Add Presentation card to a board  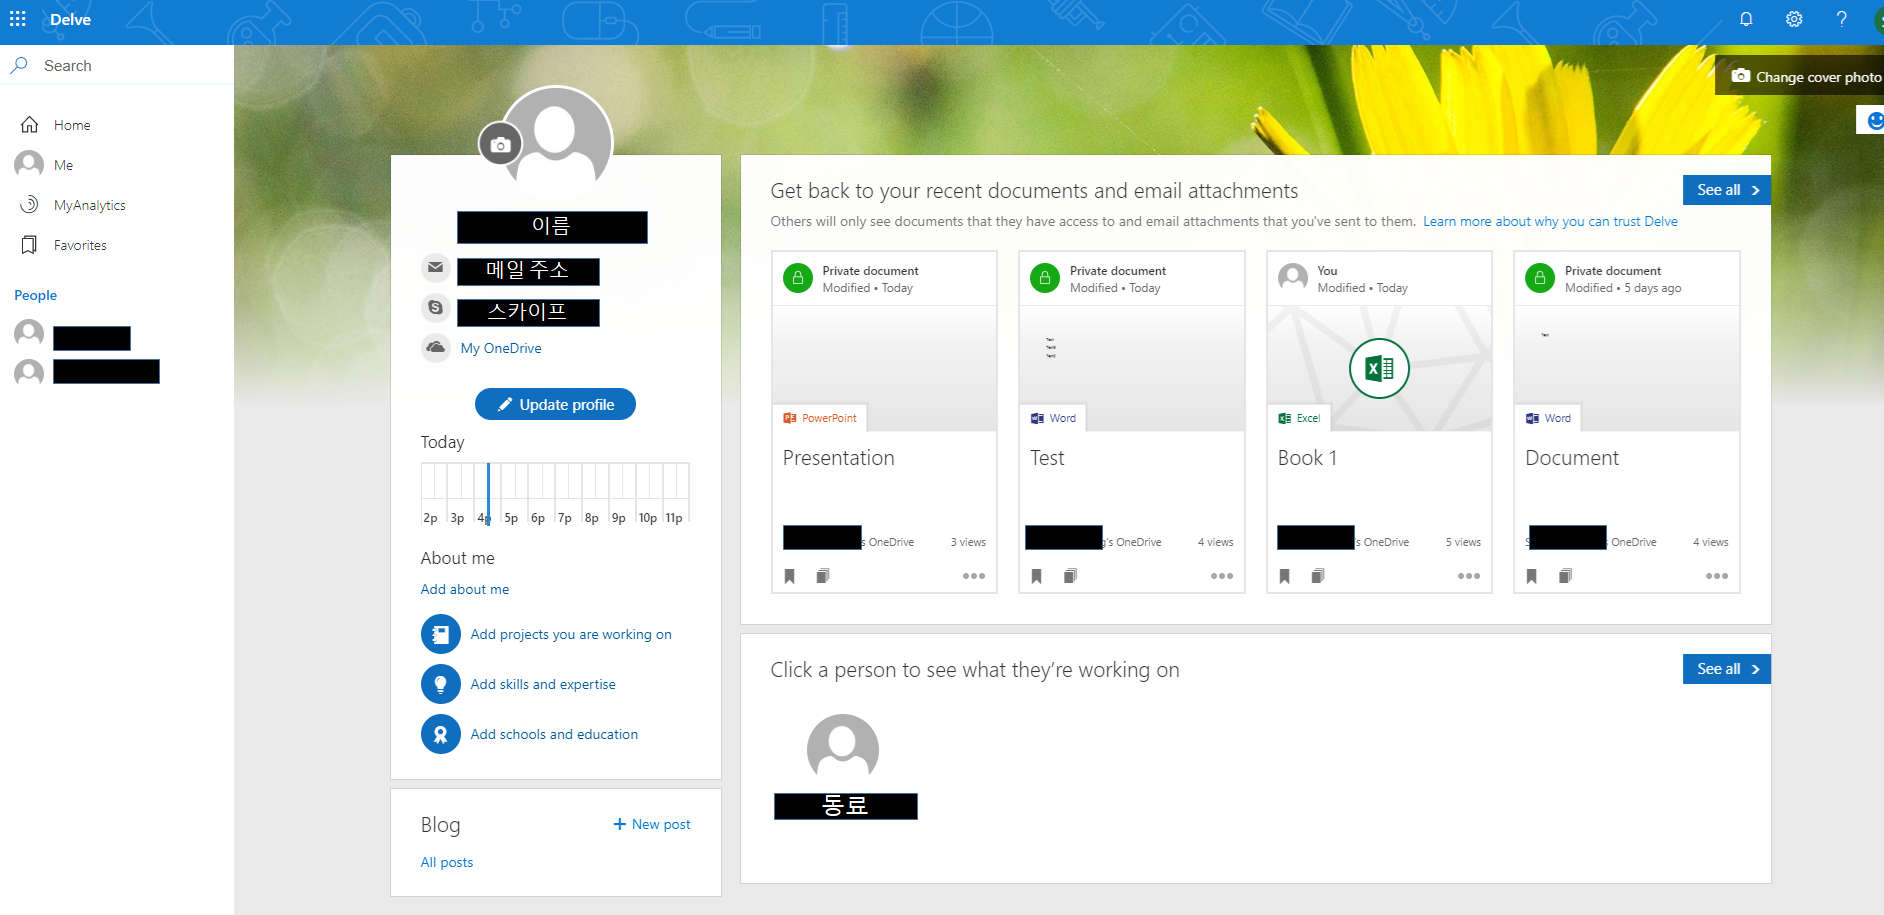click(823, 576)
